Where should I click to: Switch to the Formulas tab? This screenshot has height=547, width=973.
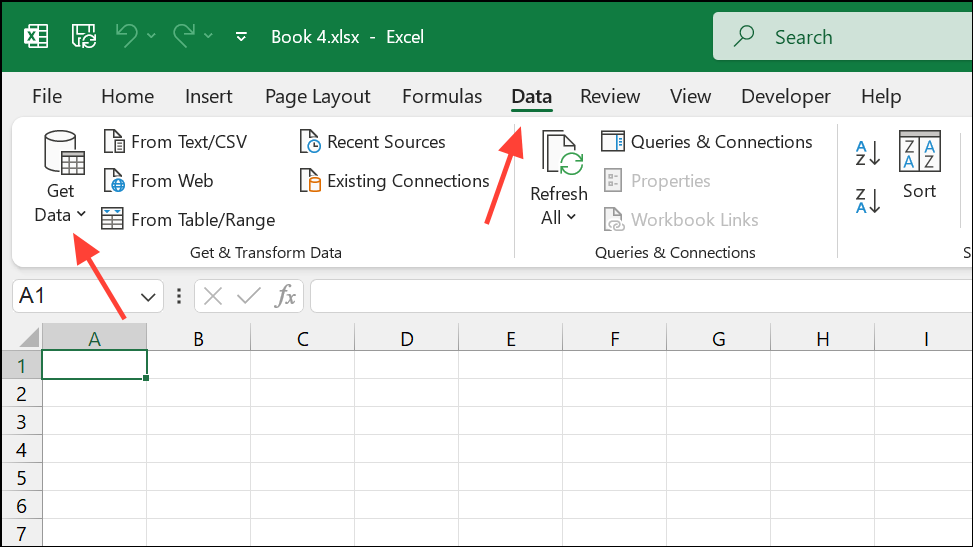442,96
